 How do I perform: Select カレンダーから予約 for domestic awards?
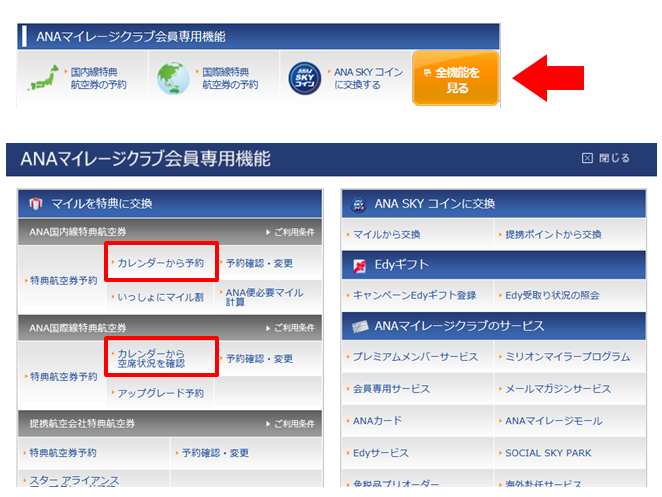[160, 263]
